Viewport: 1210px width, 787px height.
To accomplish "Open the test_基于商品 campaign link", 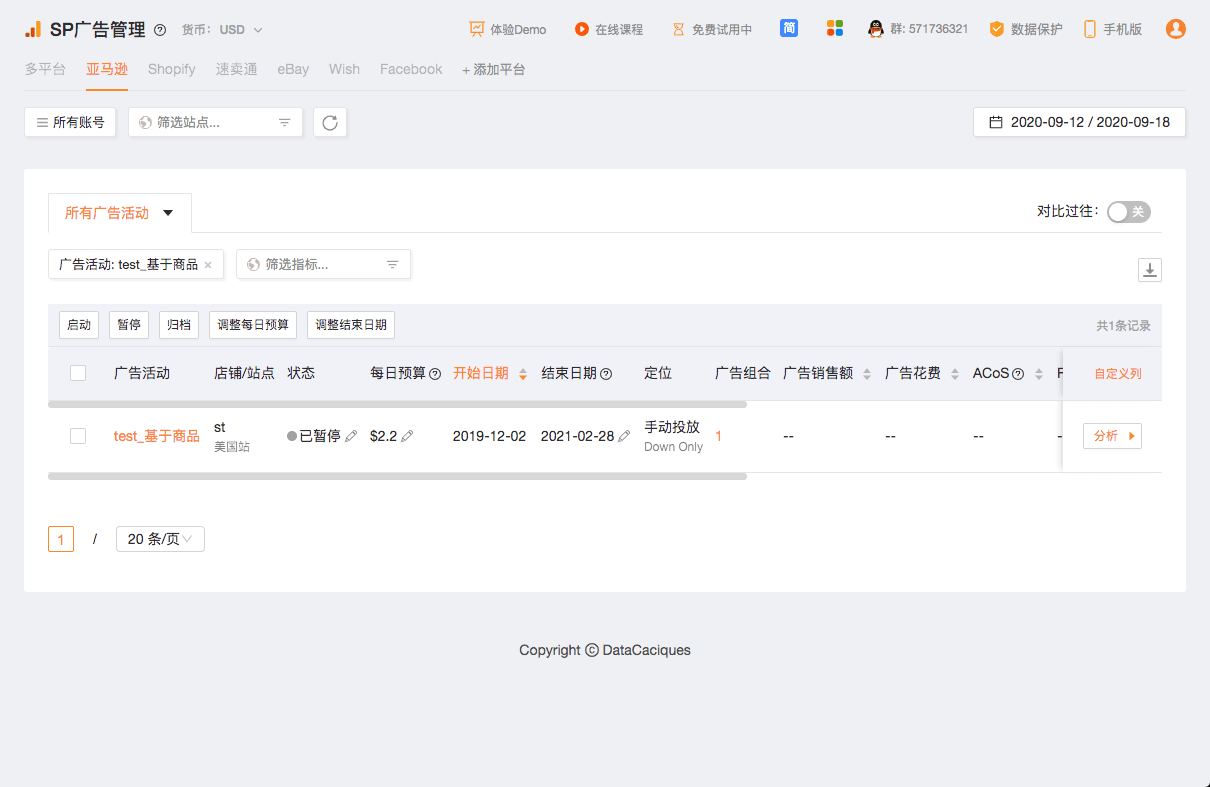I will point(156,436).
